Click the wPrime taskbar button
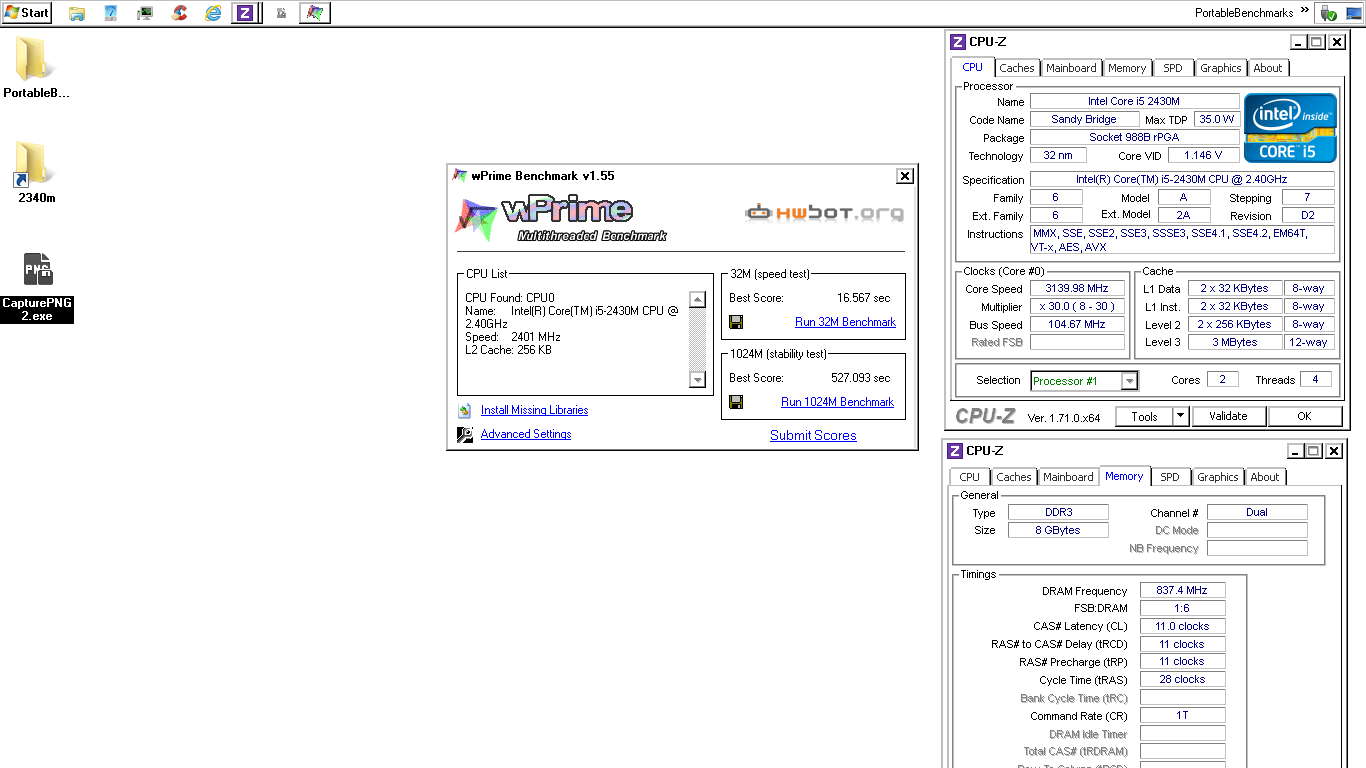The height and width of the screenshot is (768, 1366). click(315, 13)
